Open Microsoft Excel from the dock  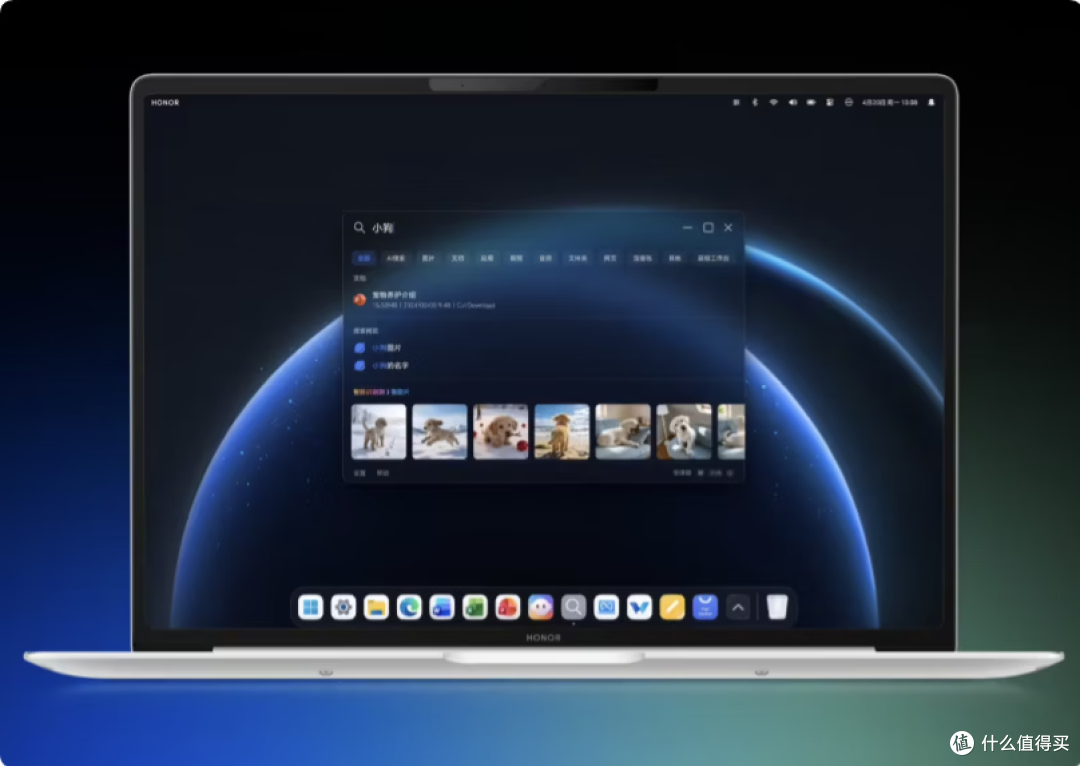click(475, 608)
